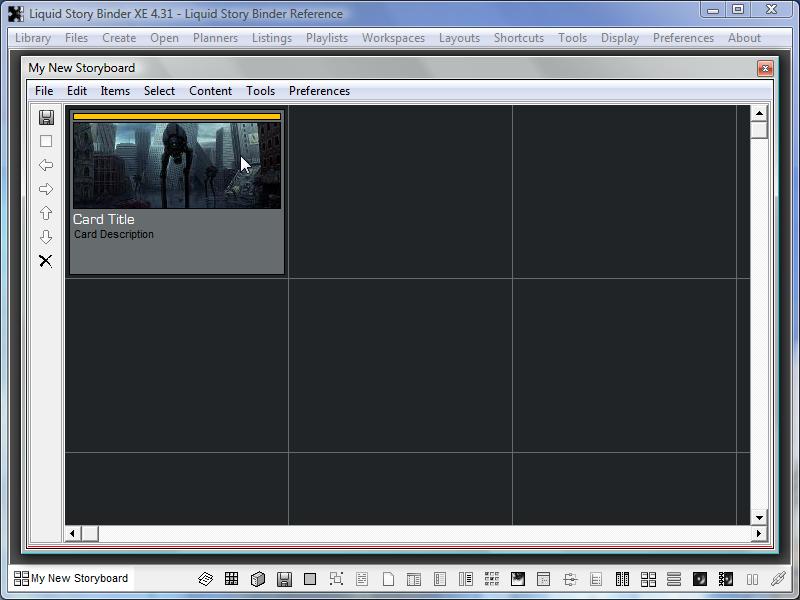The width and height of the screenshot is (800, 600).
Task: Click the blank square new card icon in the left sidebar
Action: pos(46,141)
